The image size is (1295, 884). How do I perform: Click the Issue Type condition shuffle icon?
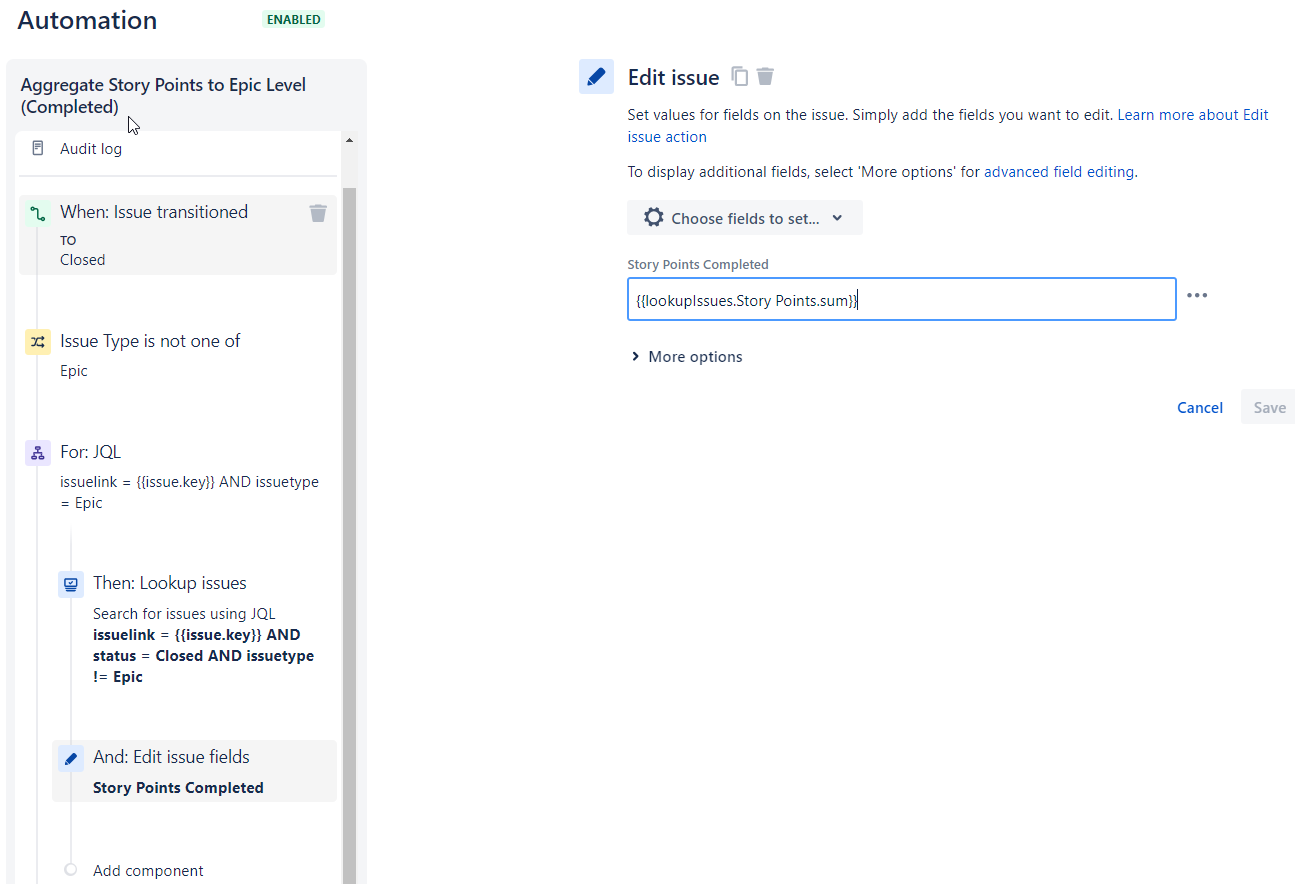38,342
